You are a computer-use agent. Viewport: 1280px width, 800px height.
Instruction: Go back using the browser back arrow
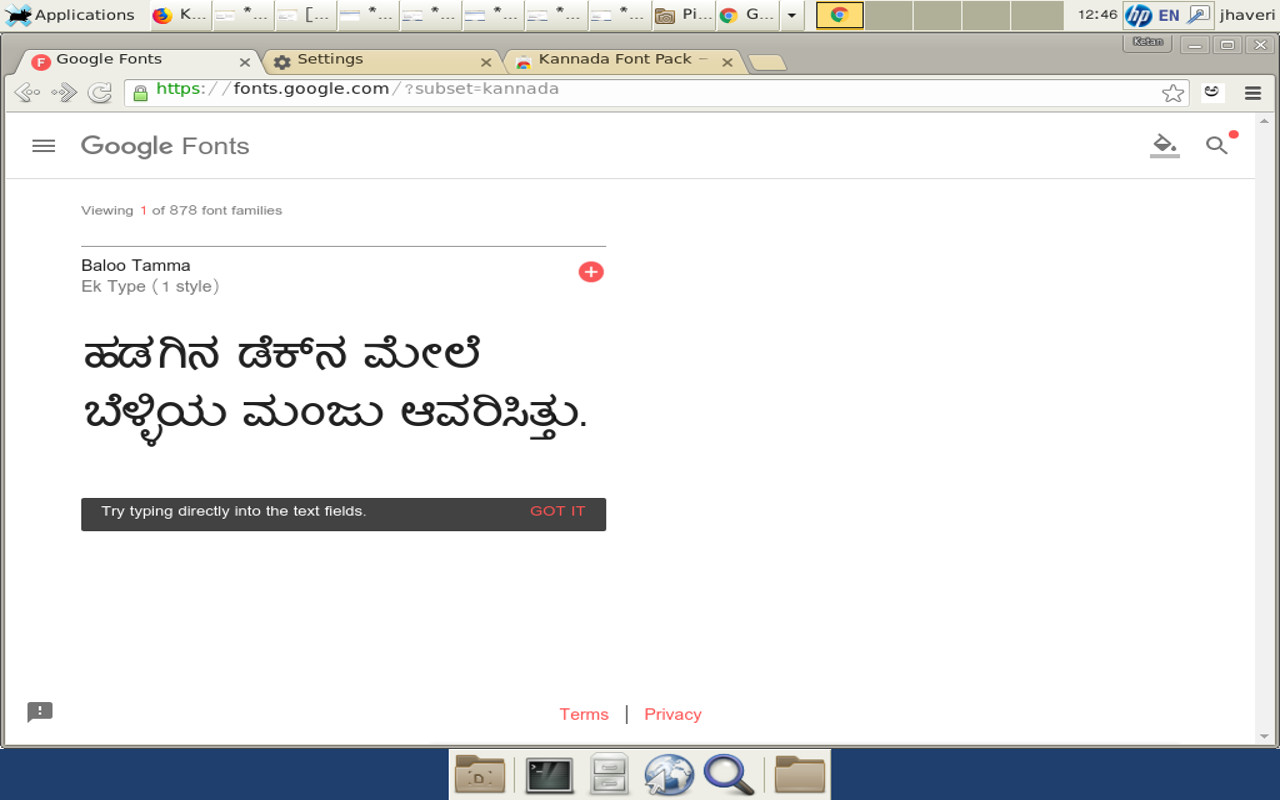[x=26, y=92]
